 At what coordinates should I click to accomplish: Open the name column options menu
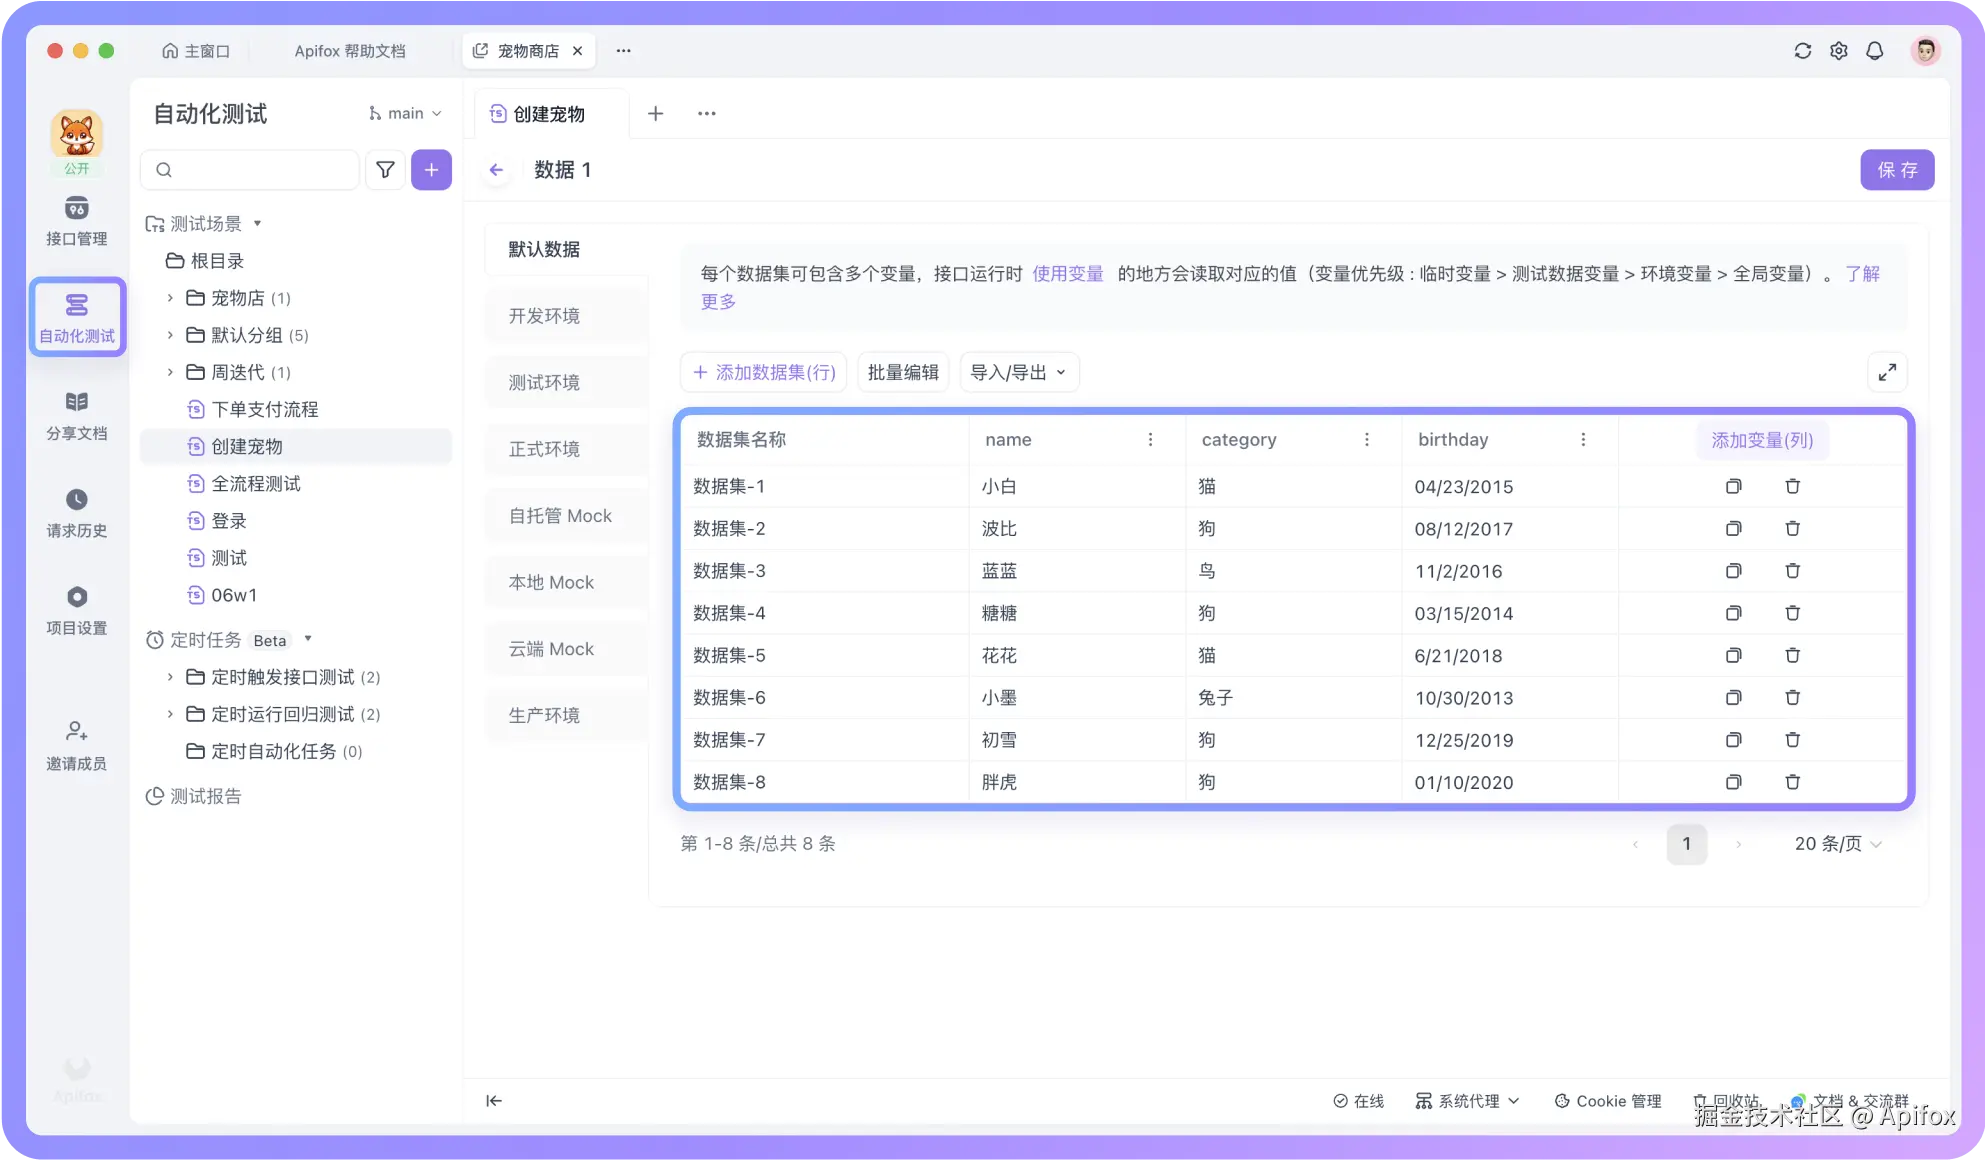pyautogui.click(x=1150, y=440)
